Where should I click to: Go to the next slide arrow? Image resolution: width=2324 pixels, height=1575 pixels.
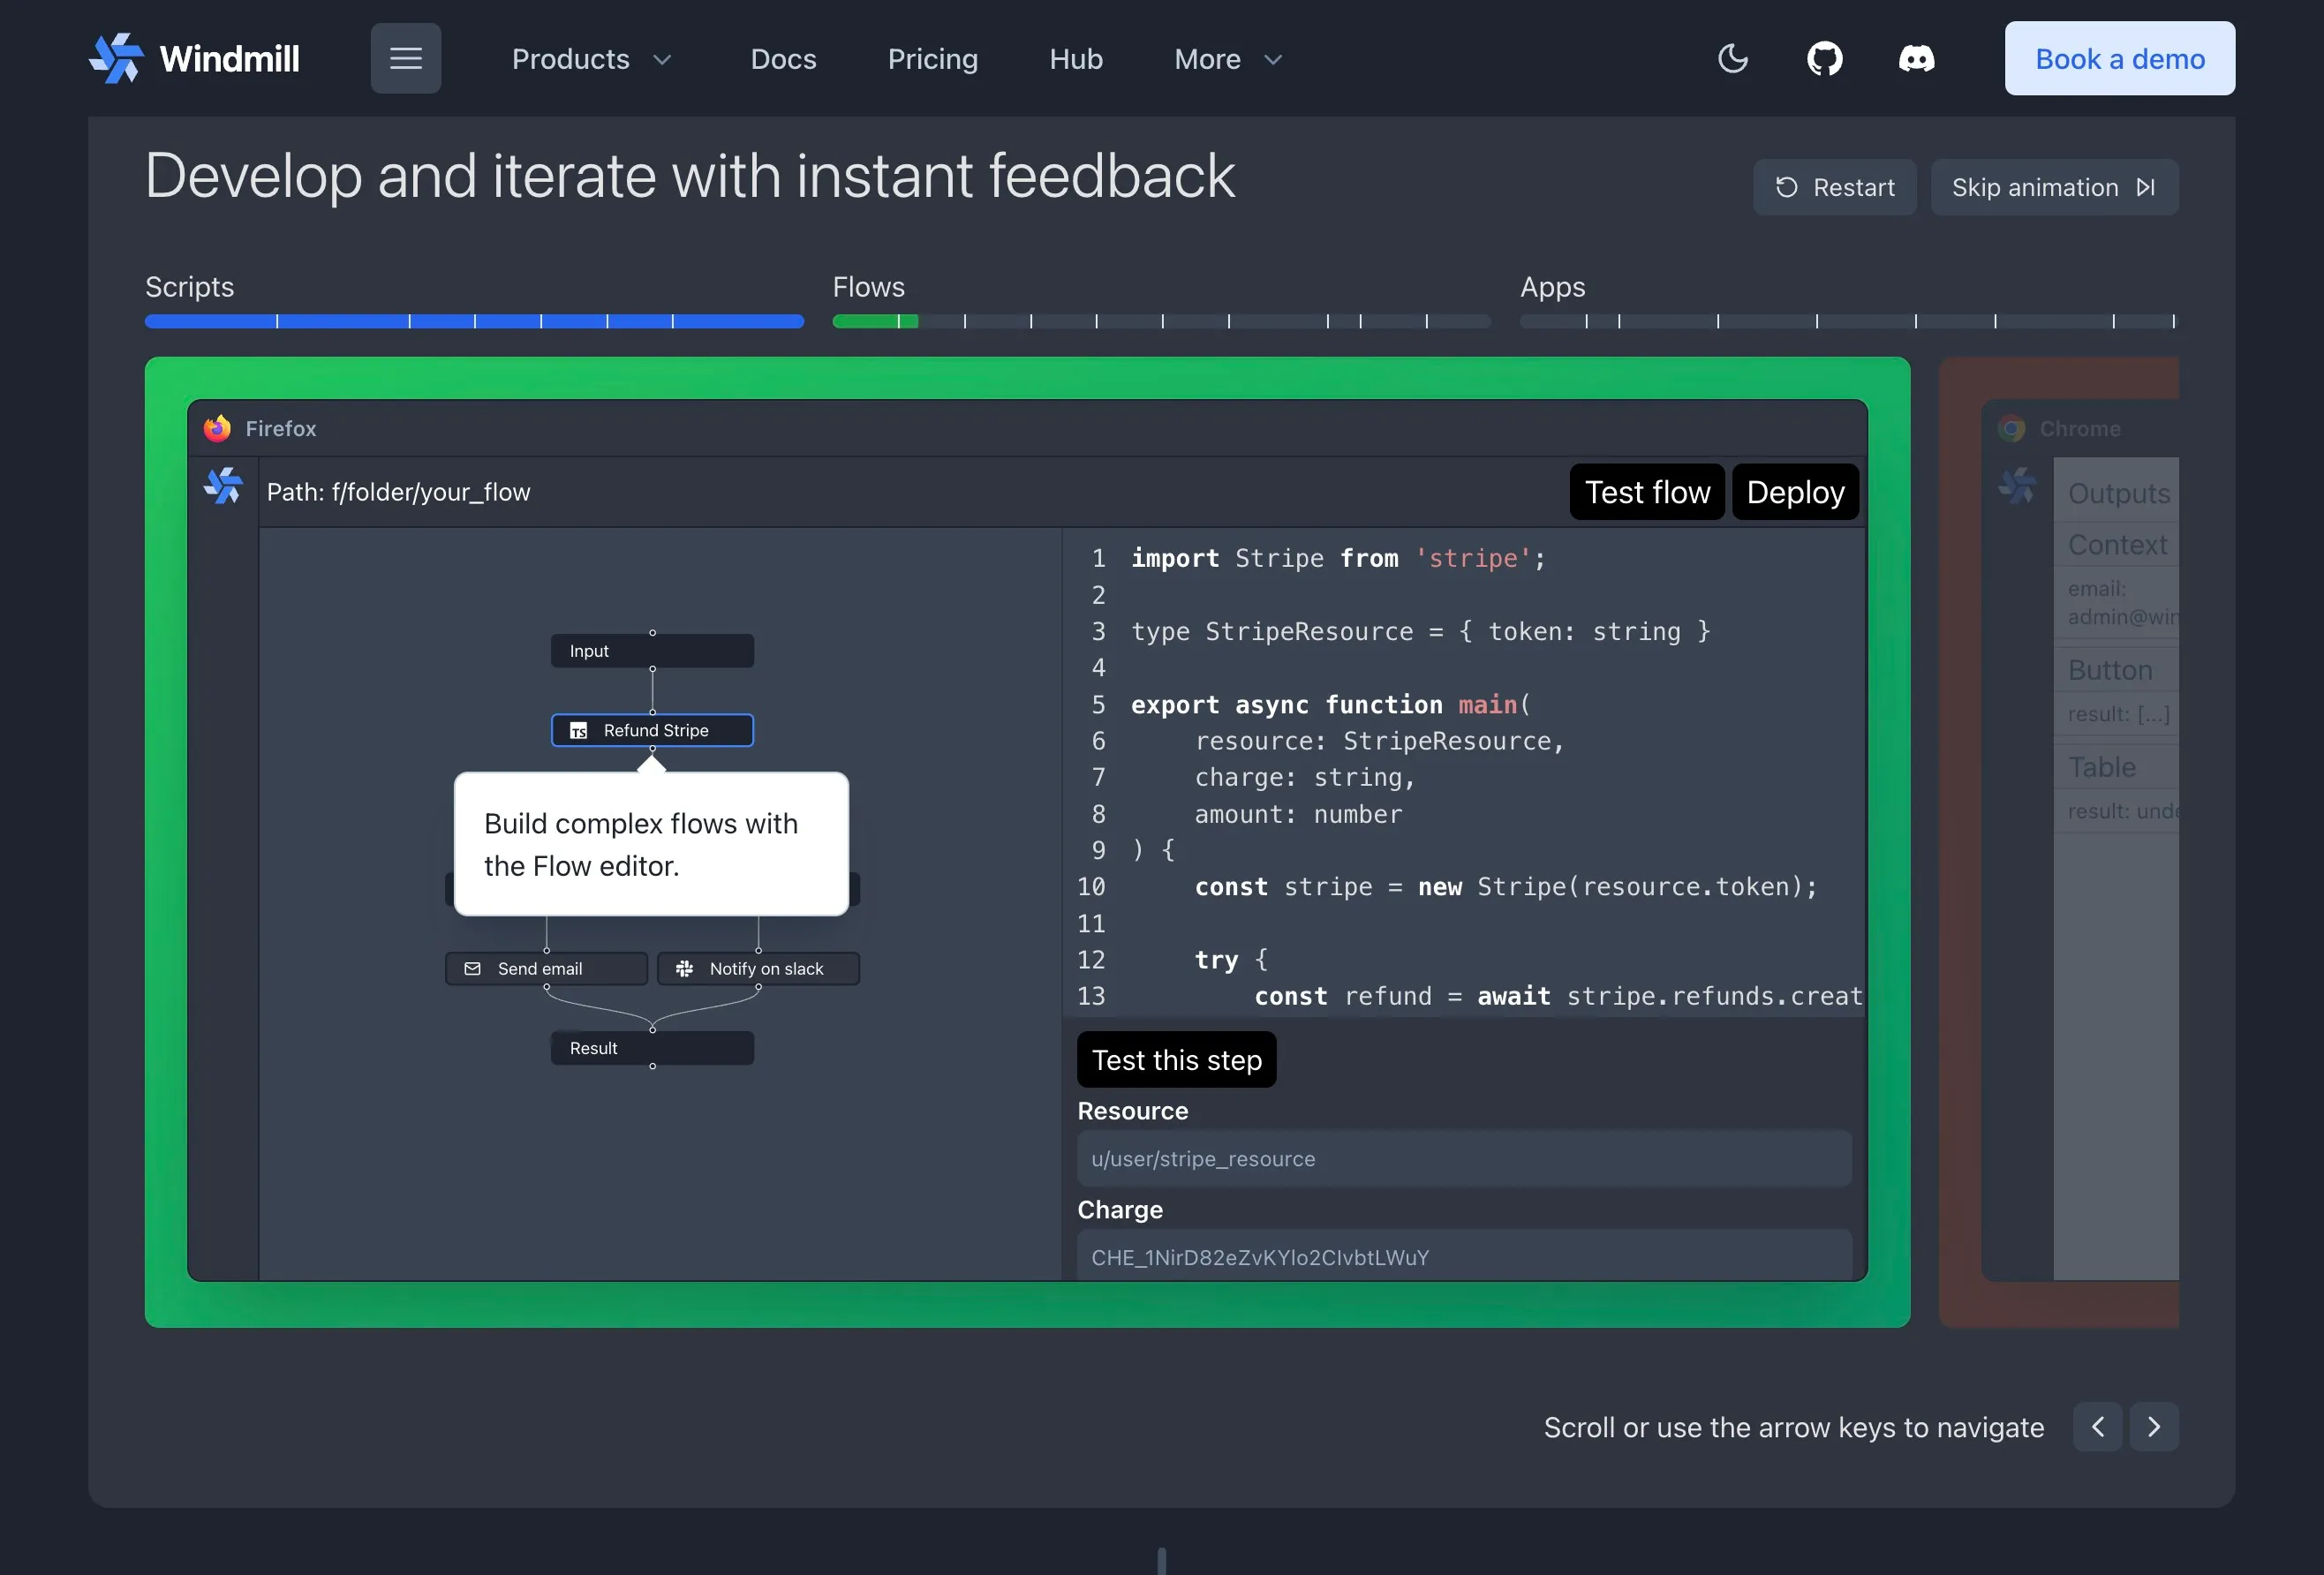click(x=2154, y=1426)
